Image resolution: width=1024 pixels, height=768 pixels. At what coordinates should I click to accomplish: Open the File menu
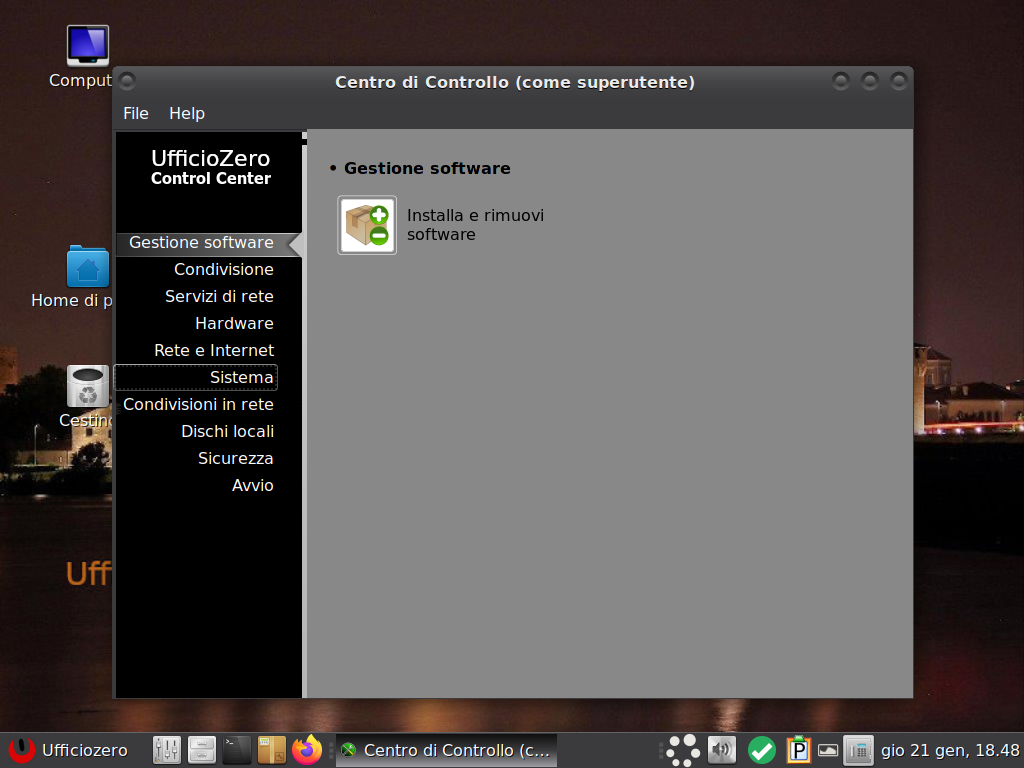click(136, 114)
